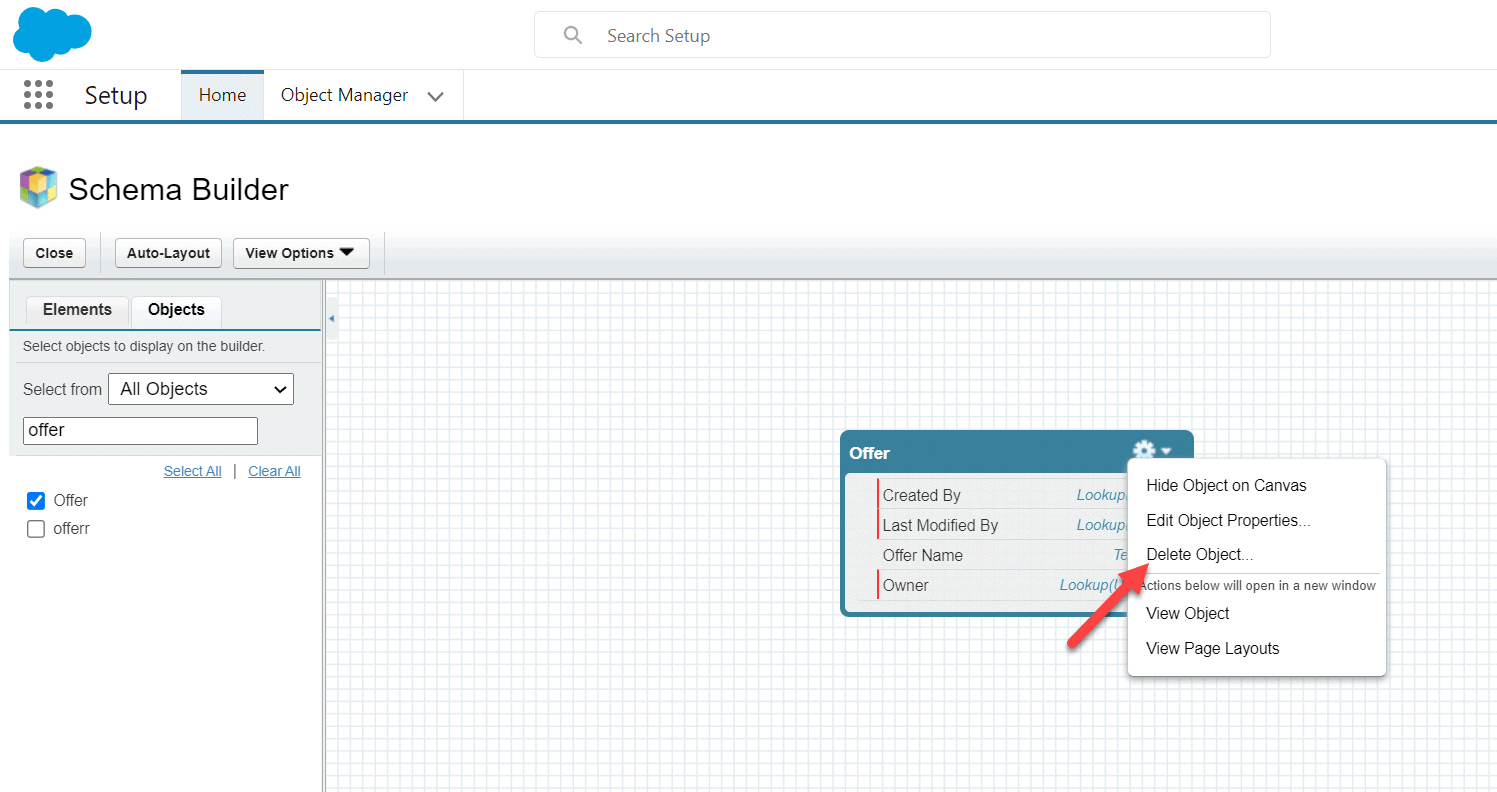Collapse the left panel with the sidebar arrow
1497x792 pixels.
click(331, 316)
